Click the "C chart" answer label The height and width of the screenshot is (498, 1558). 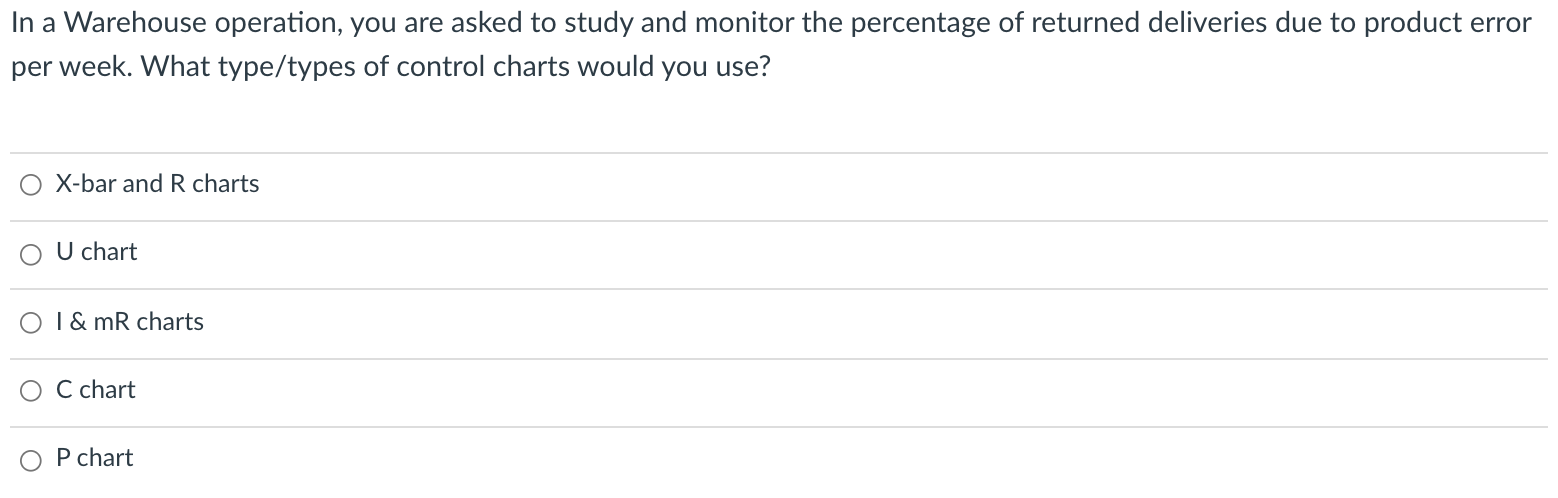pyautogui.click(x=96, y=390)
